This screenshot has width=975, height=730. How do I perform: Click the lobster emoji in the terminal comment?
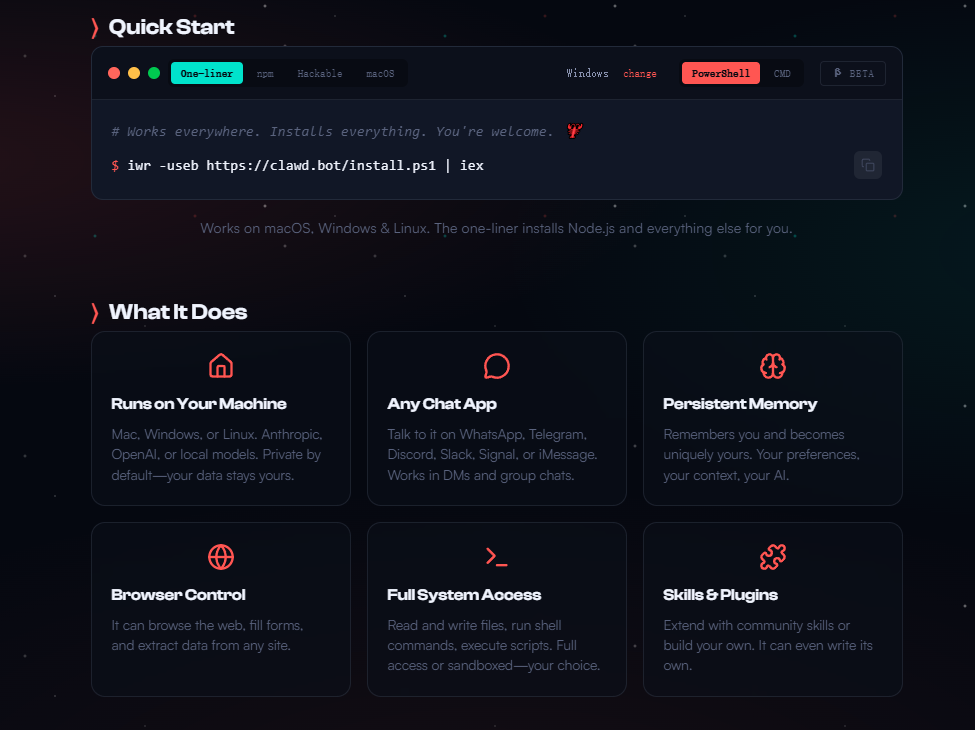pos(575,131)
